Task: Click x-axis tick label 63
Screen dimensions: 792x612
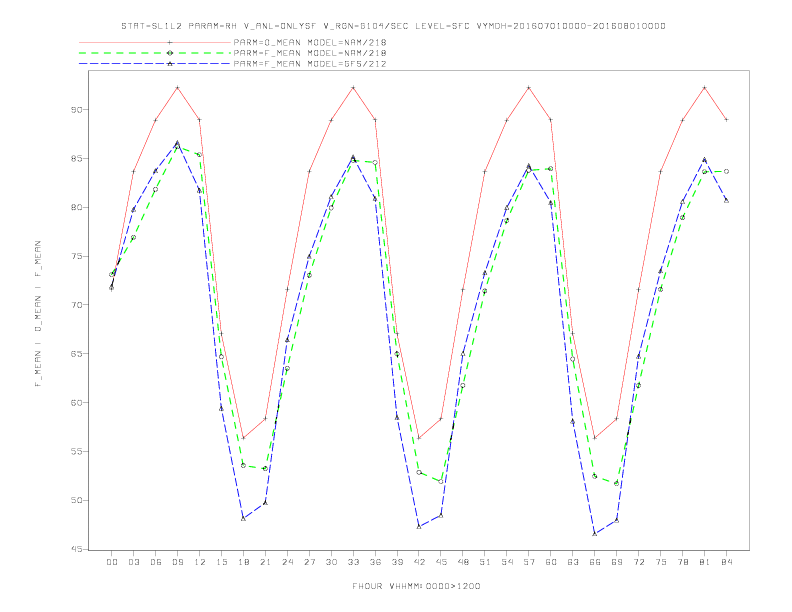Action: [573, 562]
